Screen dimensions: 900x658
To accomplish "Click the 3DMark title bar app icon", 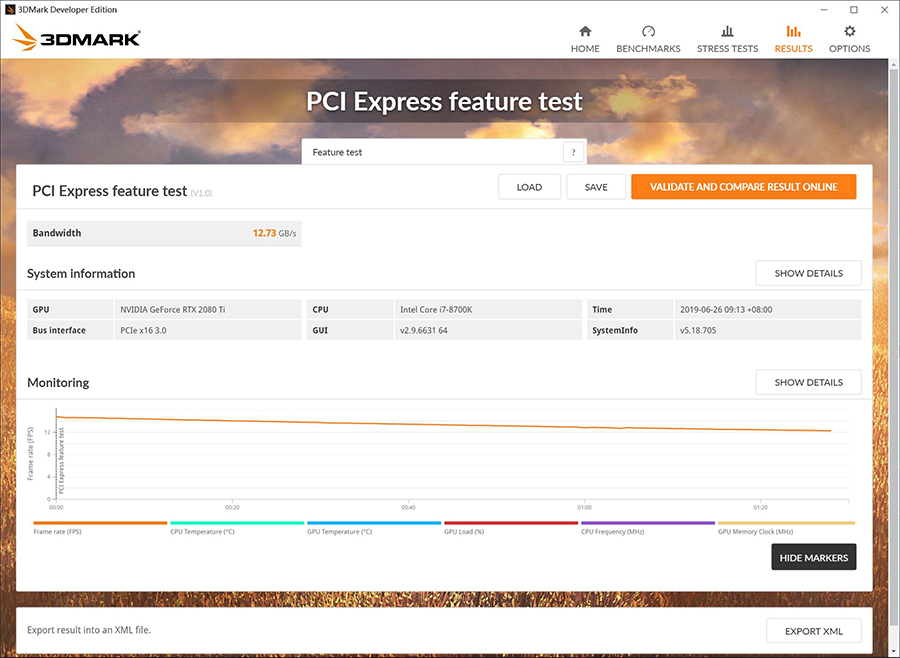I will [x=10, y=9].
